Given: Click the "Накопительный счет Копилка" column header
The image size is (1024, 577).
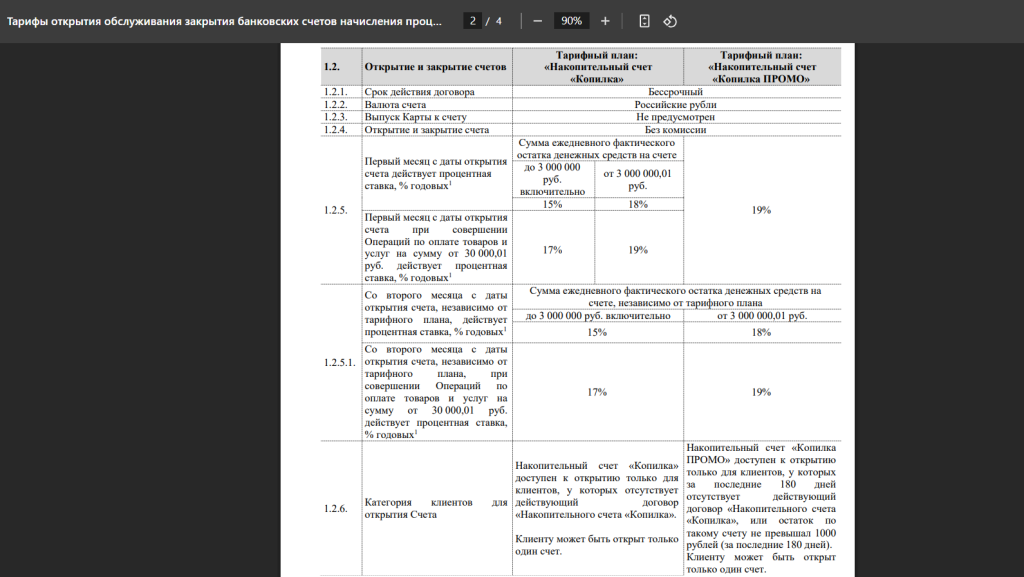Looking at the screenshot, I should click(597, 66).
